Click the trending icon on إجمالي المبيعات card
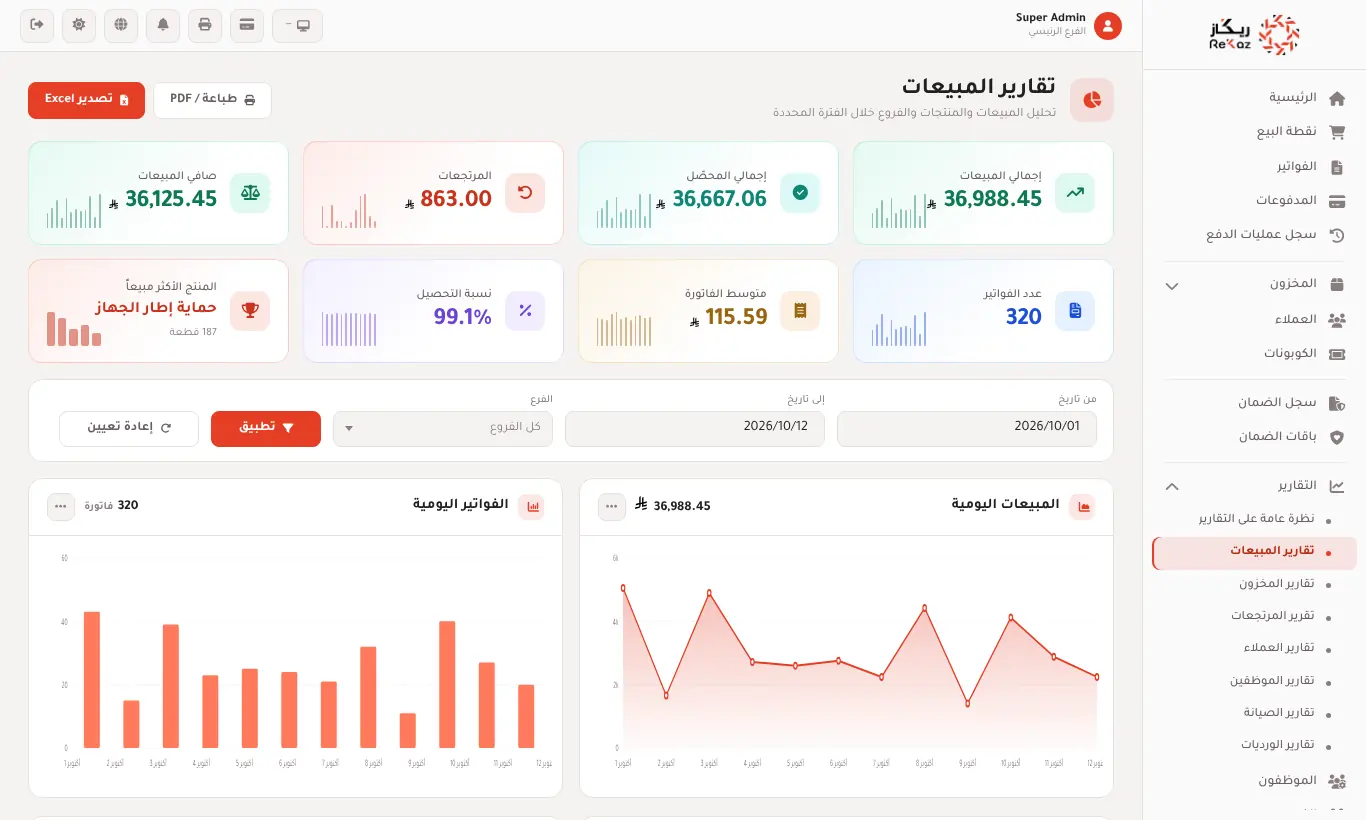This screenshot has width=1366, height=820. [x=1075, y=193]
